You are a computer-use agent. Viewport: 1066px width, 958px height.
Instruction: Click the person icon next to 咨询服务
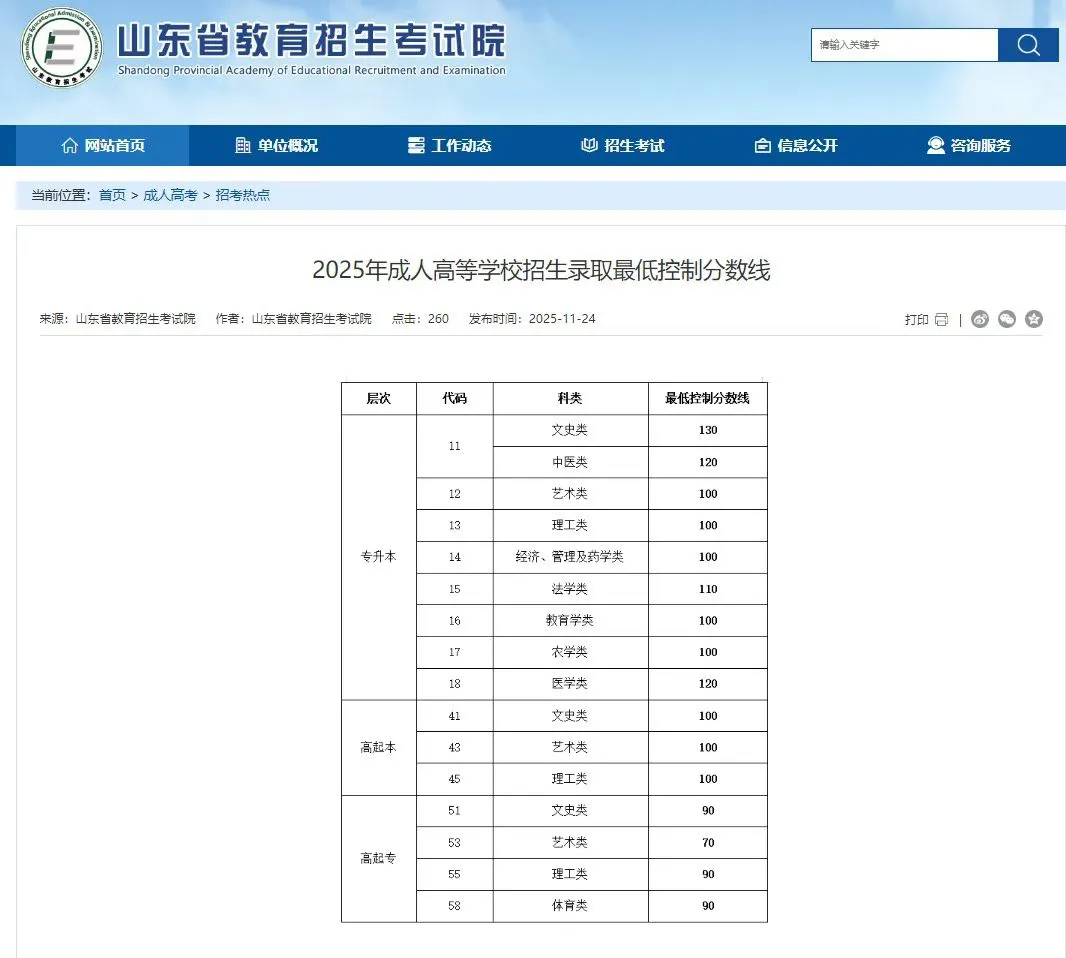pos(935,145)
